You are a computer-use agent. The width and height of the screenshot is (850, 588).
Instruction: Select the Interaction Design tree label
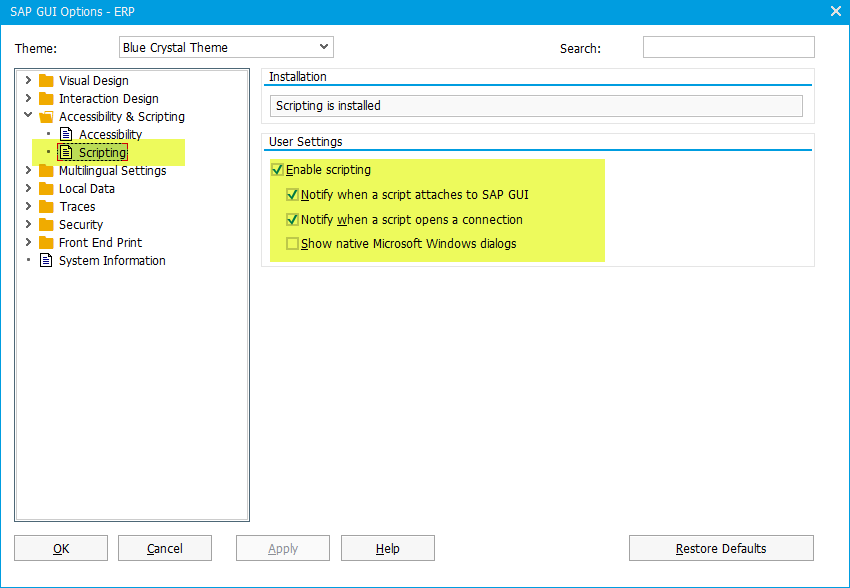(x=108, y=99)
